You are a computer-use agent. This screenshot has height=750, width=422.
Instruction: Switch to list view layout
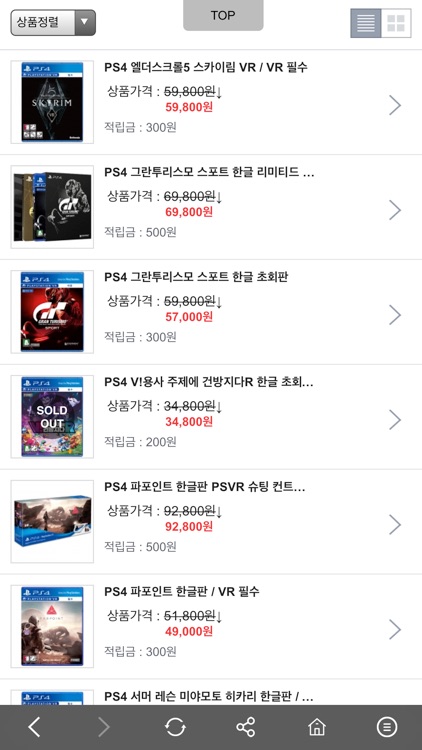(x=366, y=23)
